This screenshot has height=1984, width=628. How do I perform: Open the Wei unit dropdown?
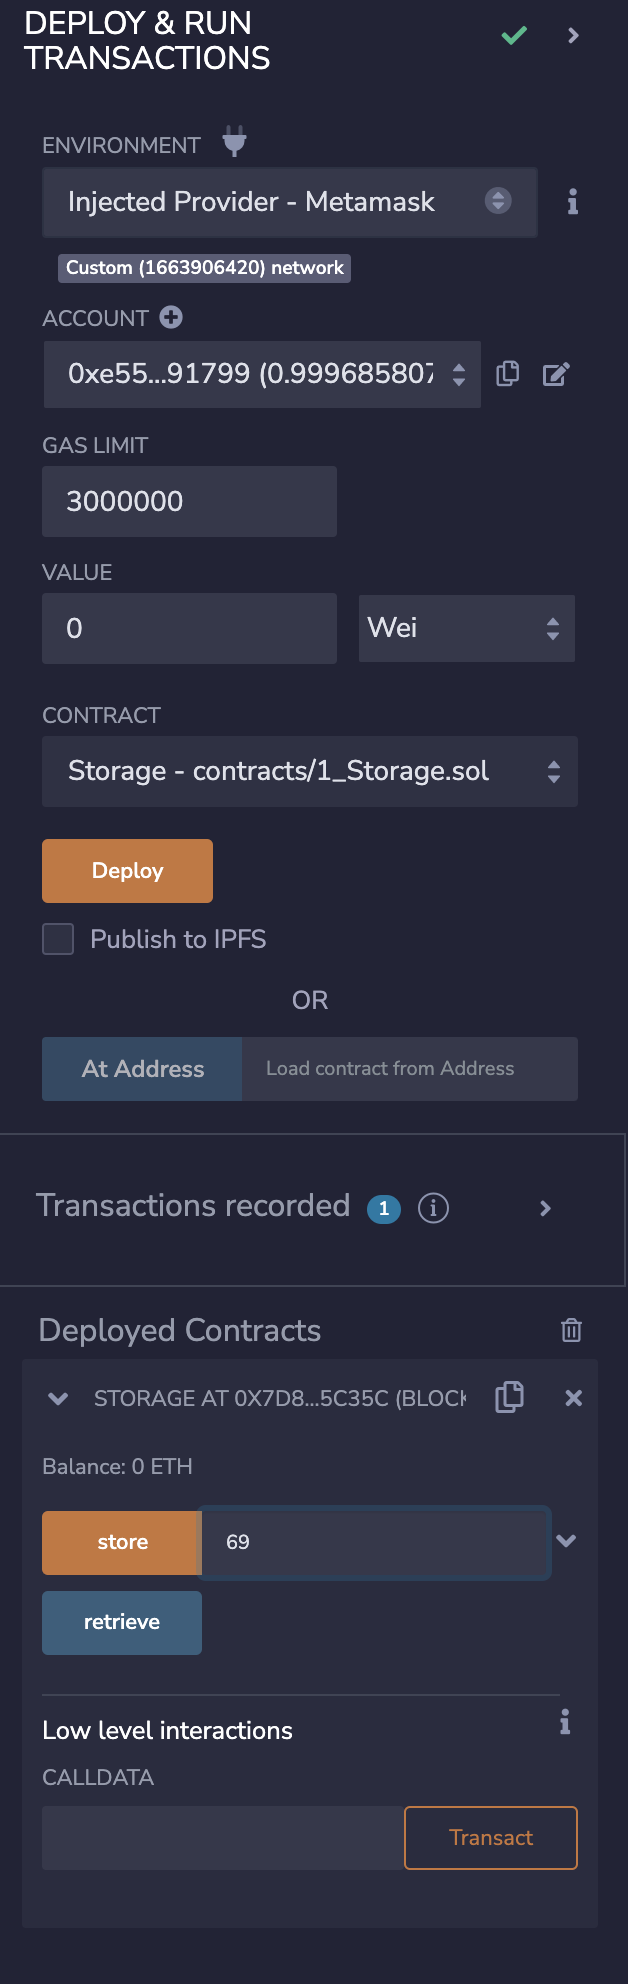click(x=466, y=628)
